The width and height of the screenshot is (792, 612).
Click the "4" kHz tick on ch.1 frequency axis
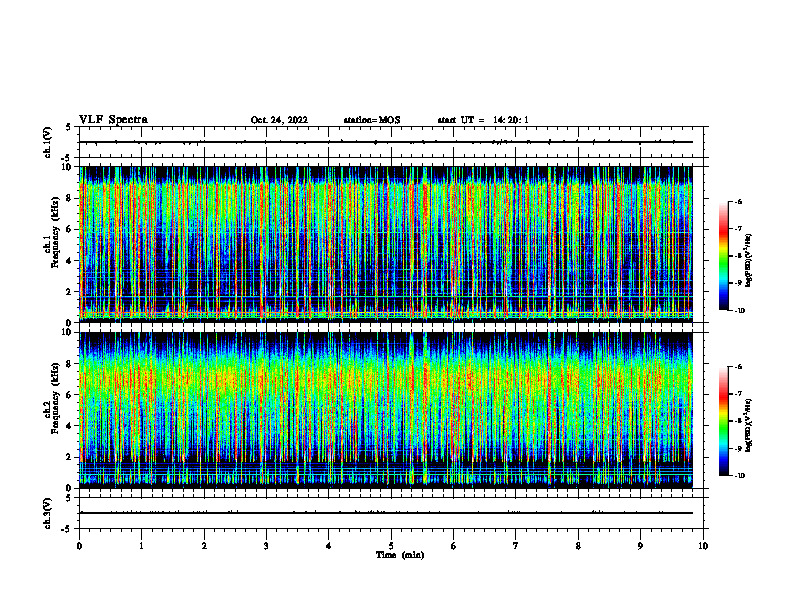point(69,261)
